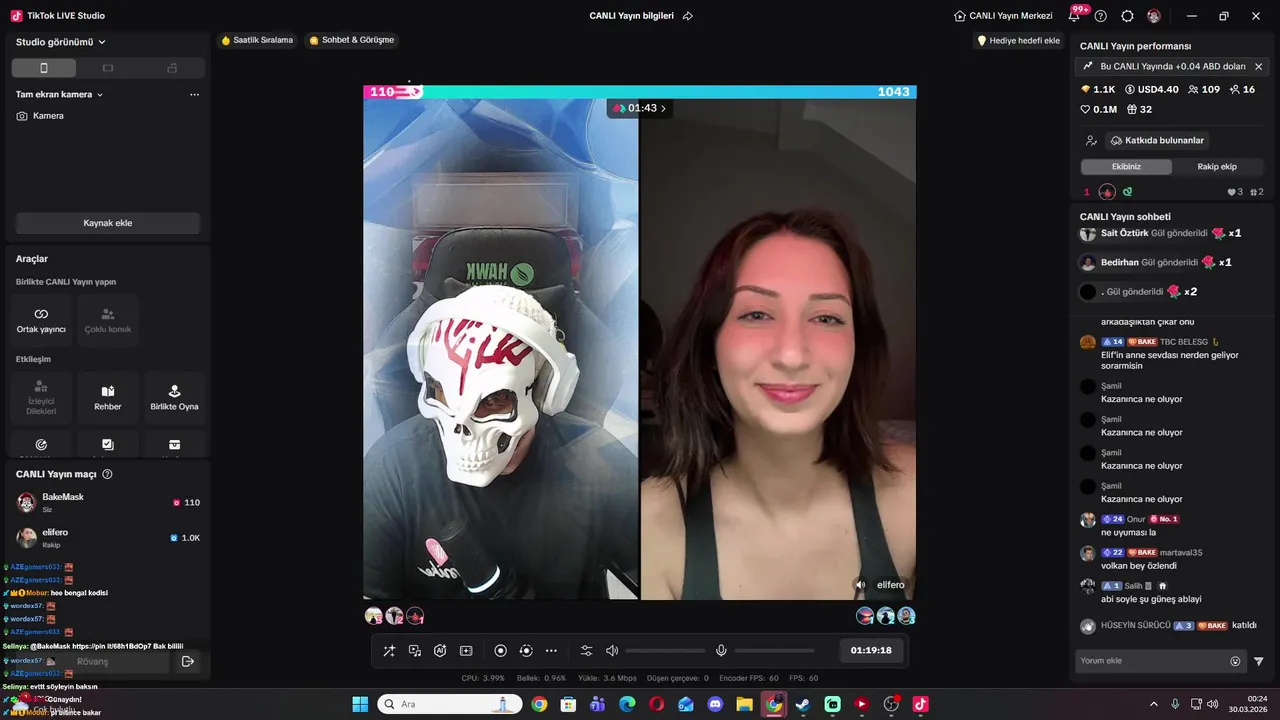The width and height of the screenshot is (1280, 720).
Task: Open Steam from the taskbar
Action: point(803,704)
